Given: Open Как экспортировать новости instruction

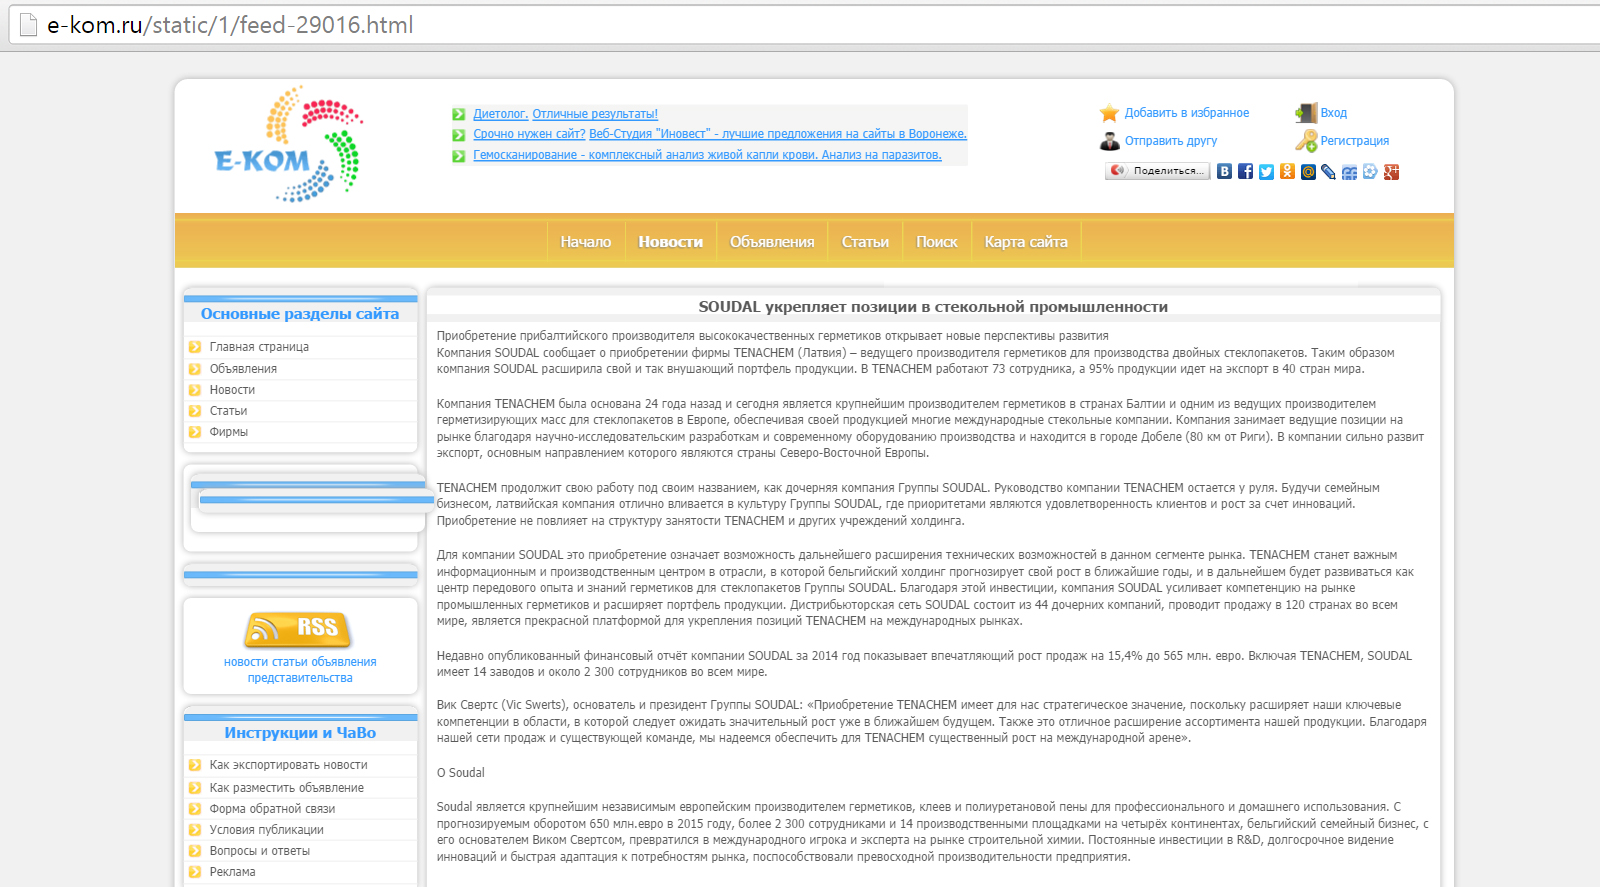Looking at the screenshot, I should click(x=289, y=765).
